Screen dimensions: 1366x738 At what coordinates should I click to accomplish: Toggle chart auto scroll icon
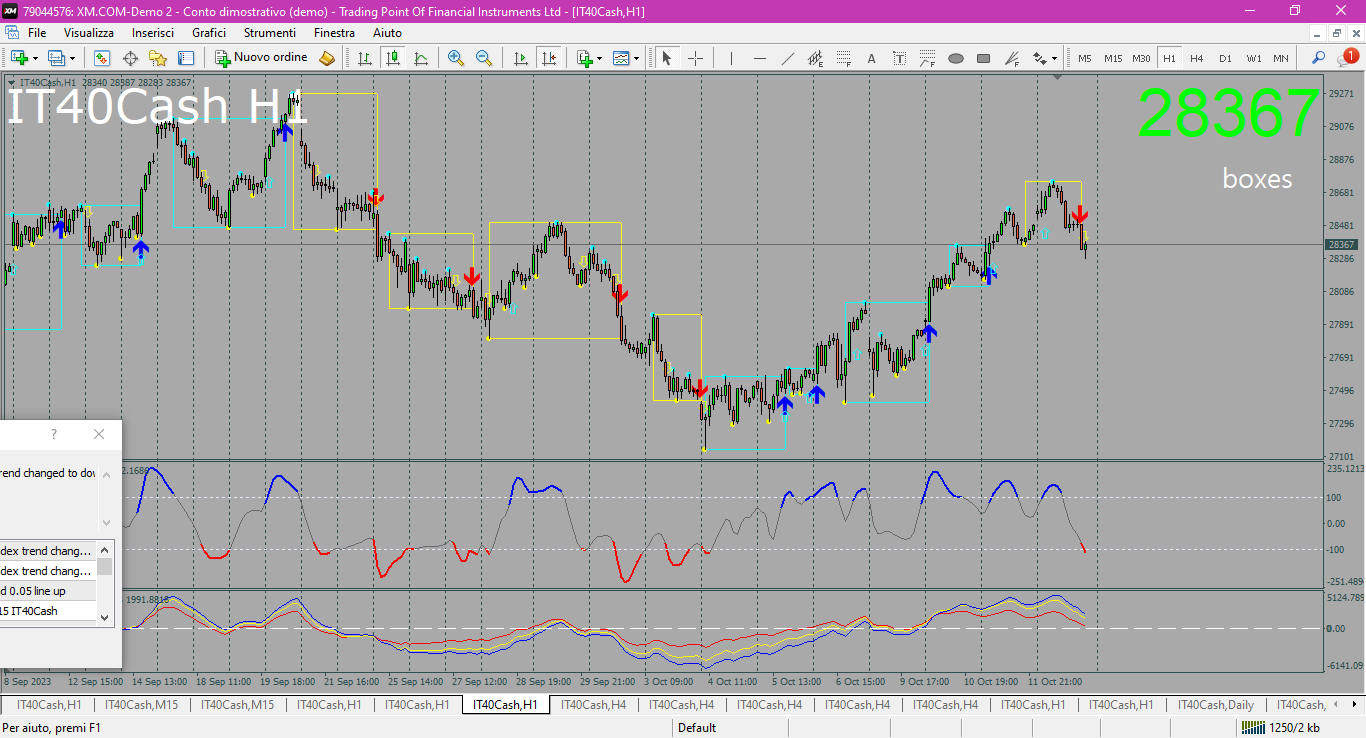point(520,58)
